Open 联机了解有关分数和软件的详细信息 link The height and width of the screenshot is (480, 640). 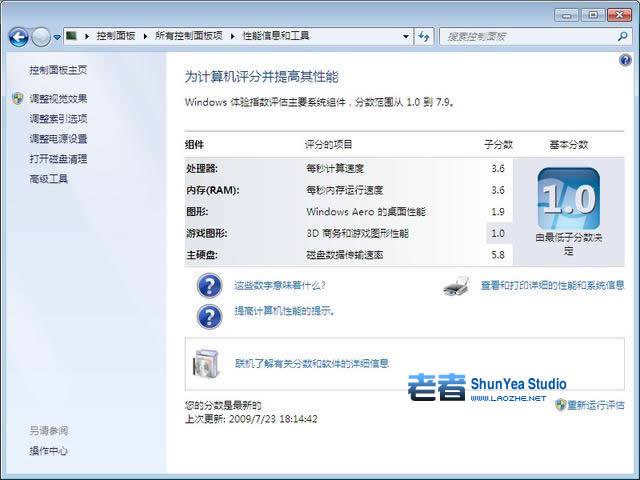312,363
